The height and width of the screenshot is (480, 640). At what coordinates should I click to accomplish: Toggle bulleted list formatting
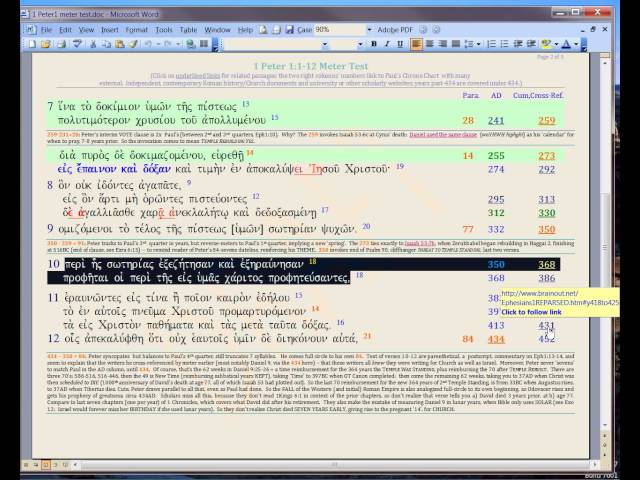504,44
